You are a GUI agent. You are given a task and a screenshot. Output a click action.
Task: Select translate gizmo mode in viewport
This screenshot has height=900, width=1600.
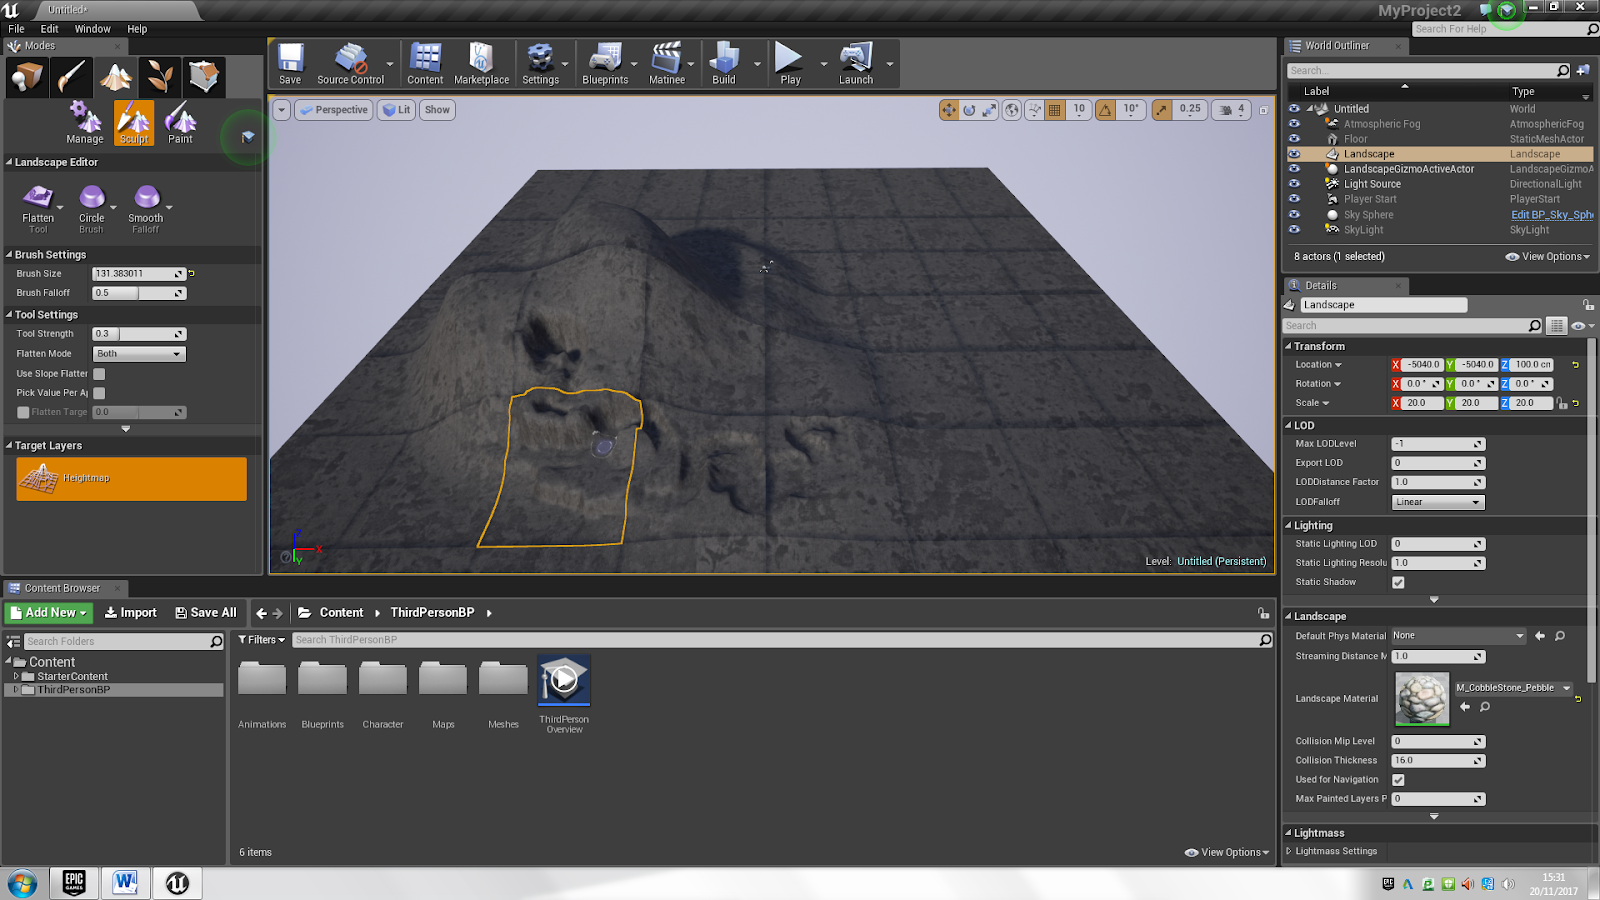coord(949,110)
